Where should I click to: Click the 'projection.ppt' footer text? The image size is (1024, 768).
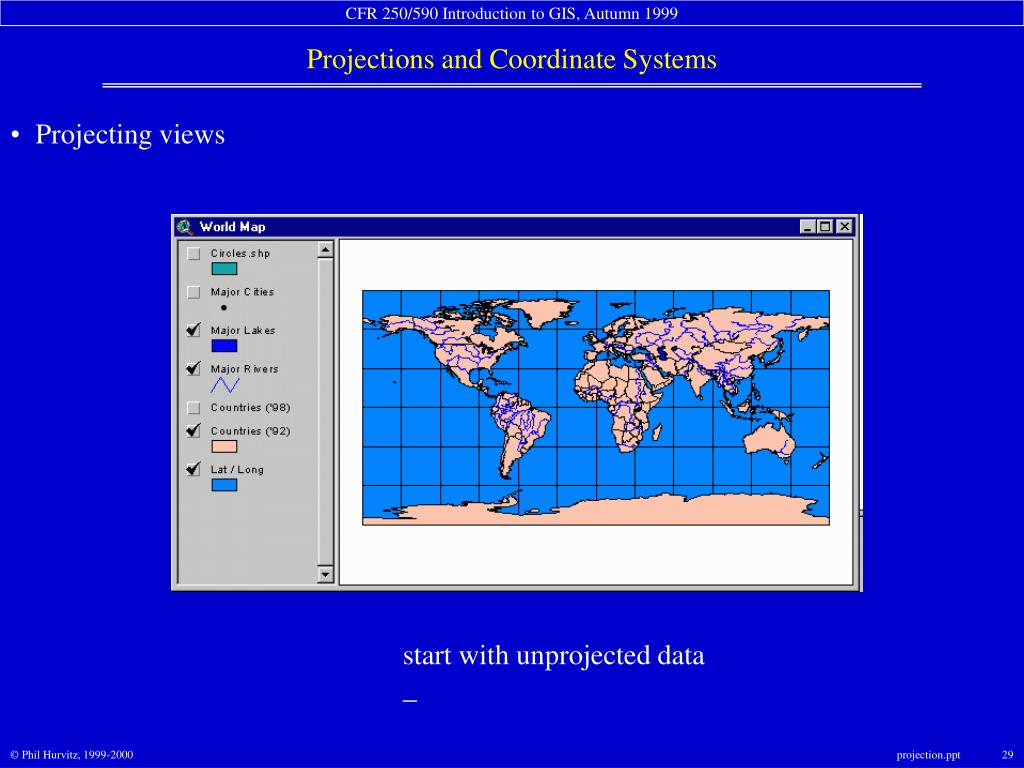pyautogui.click(x=928, y=755)
